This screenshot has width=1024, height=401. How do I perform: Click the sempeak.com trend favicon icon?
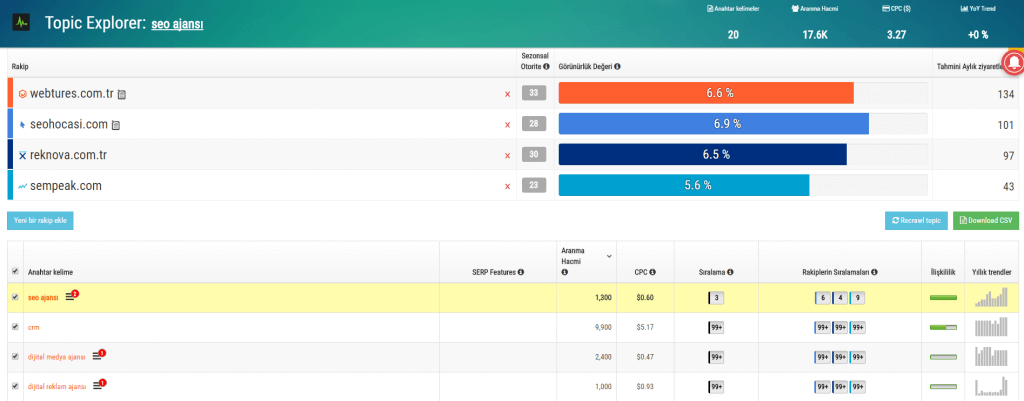(23, 186)
